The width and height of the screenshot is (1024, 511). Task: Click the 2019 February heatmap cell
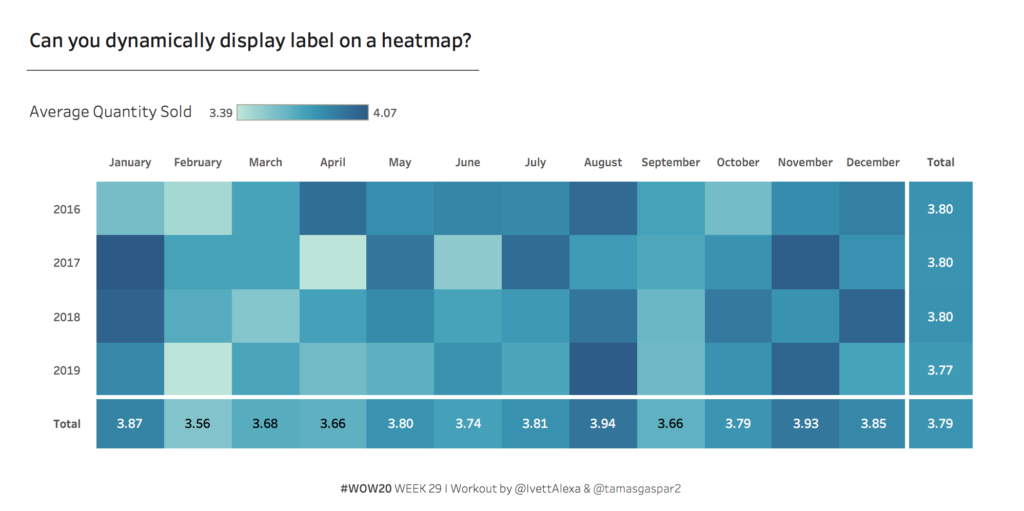pyautogui.click(x=198, y=370)
